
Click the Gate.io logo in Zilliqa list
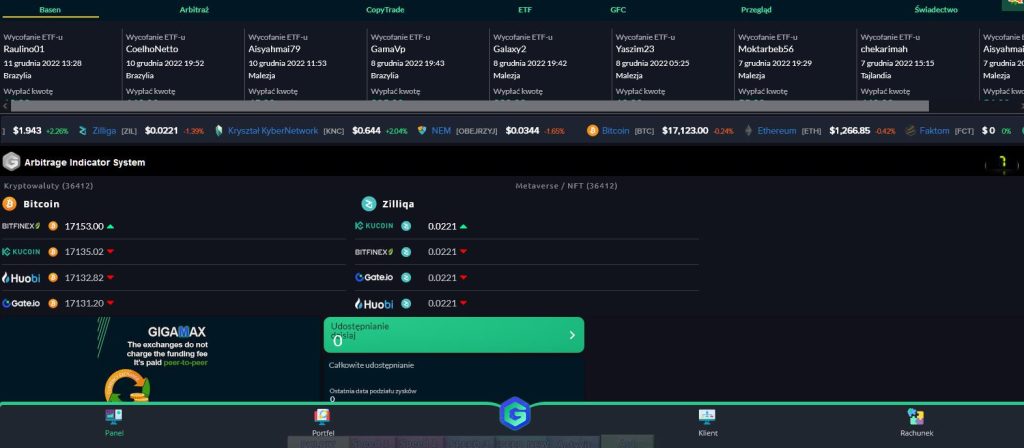(x=374, y=278)
